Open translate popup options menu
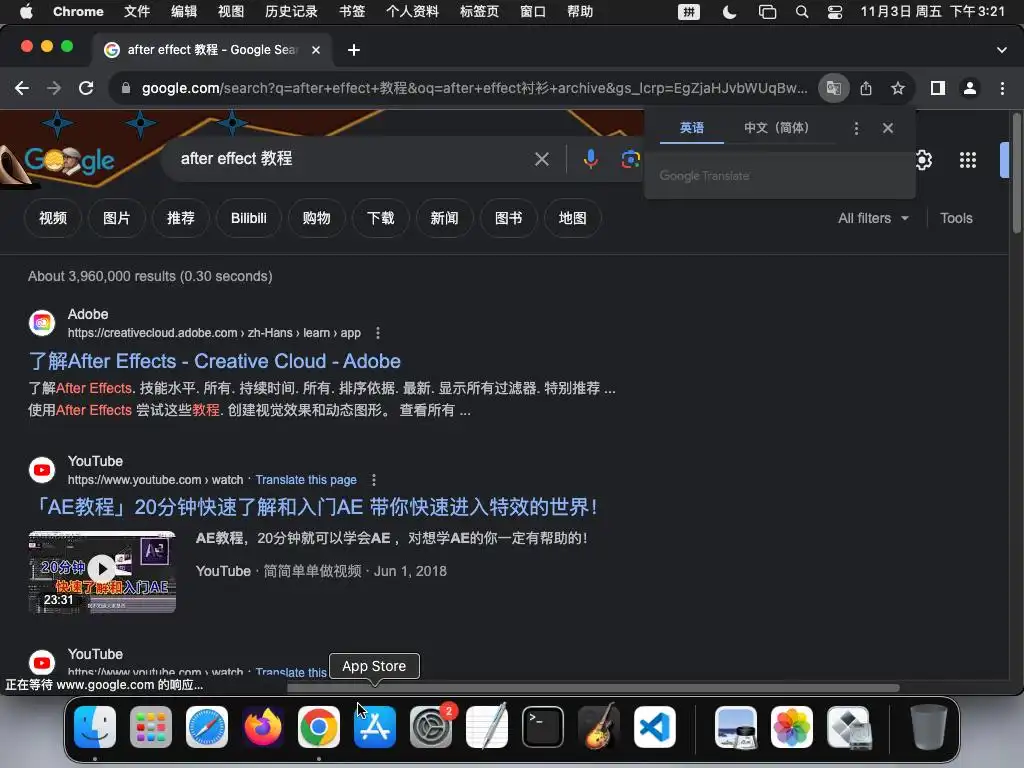1024x768 pixels. [x=856, y=128]
